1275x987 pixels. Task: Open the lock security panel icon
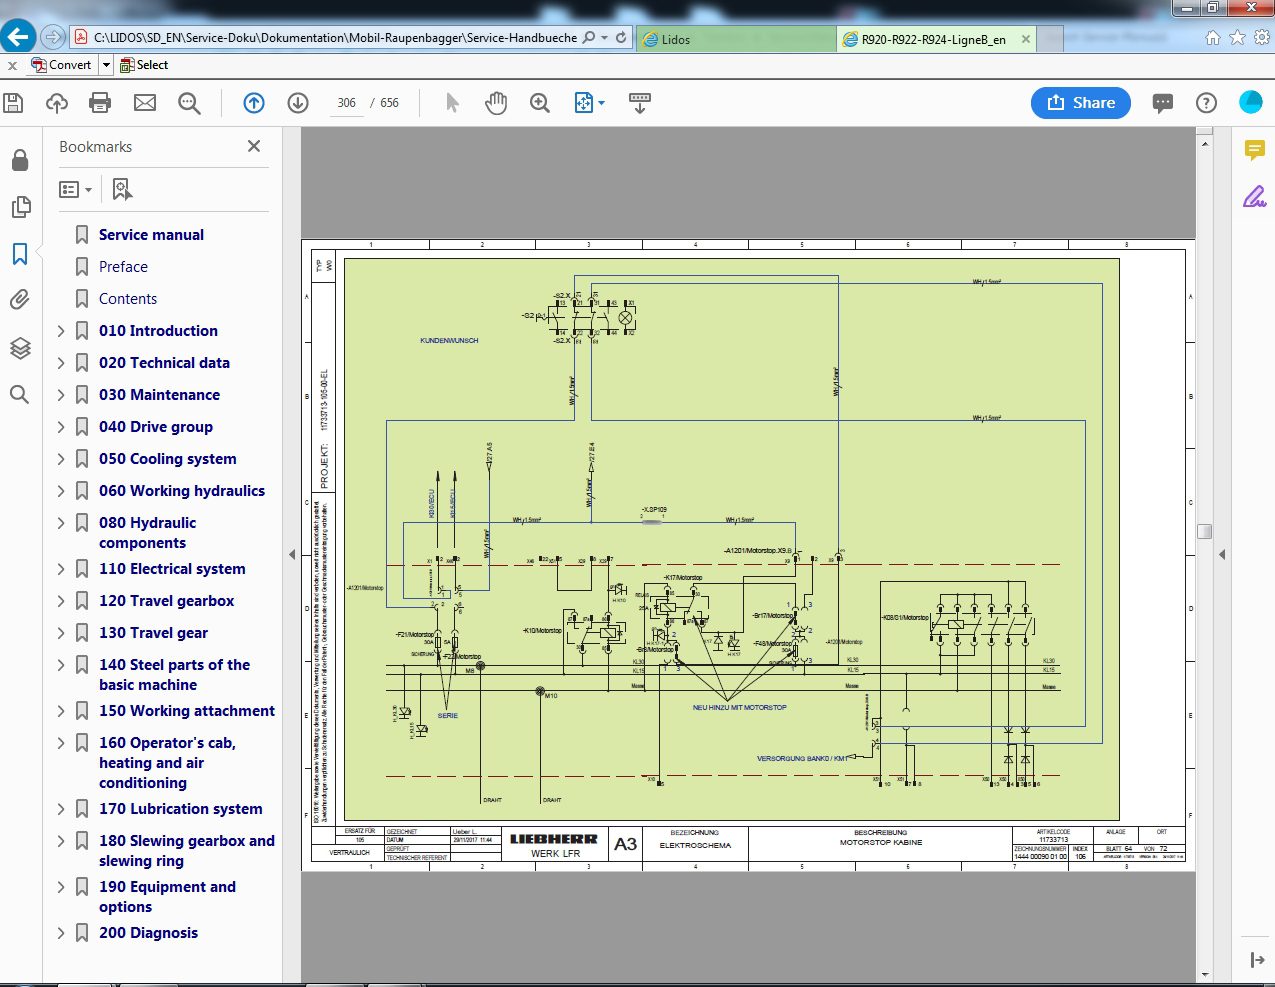(20, 161)
